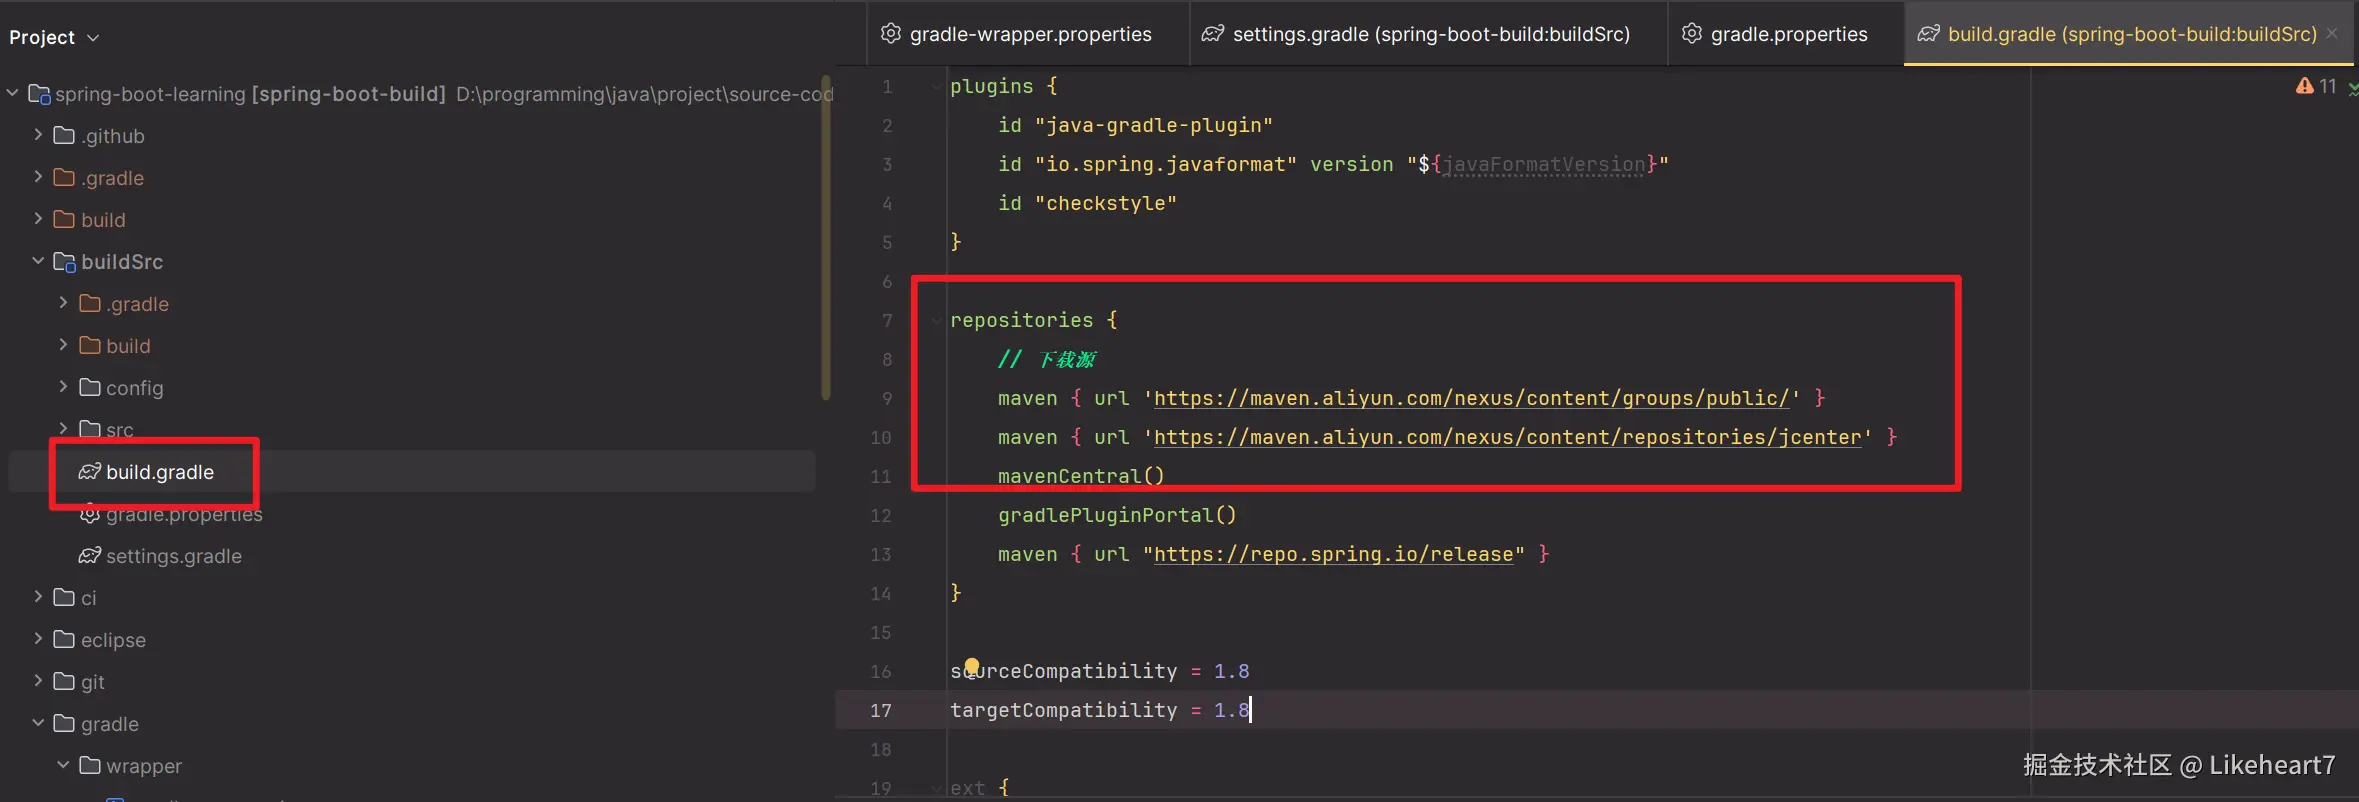
Task: Click sourceCompatibility text on line 16
Action: pos(1064,671)
